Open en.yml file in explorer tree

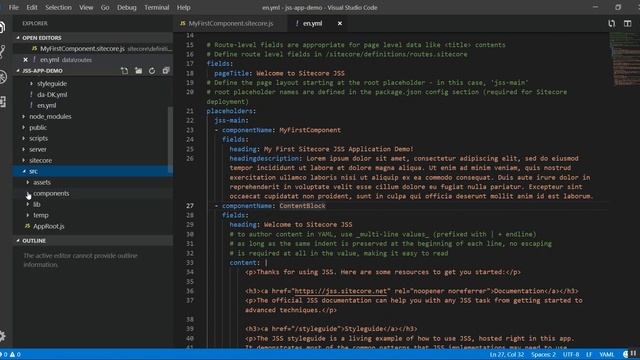tap(47, 105)
